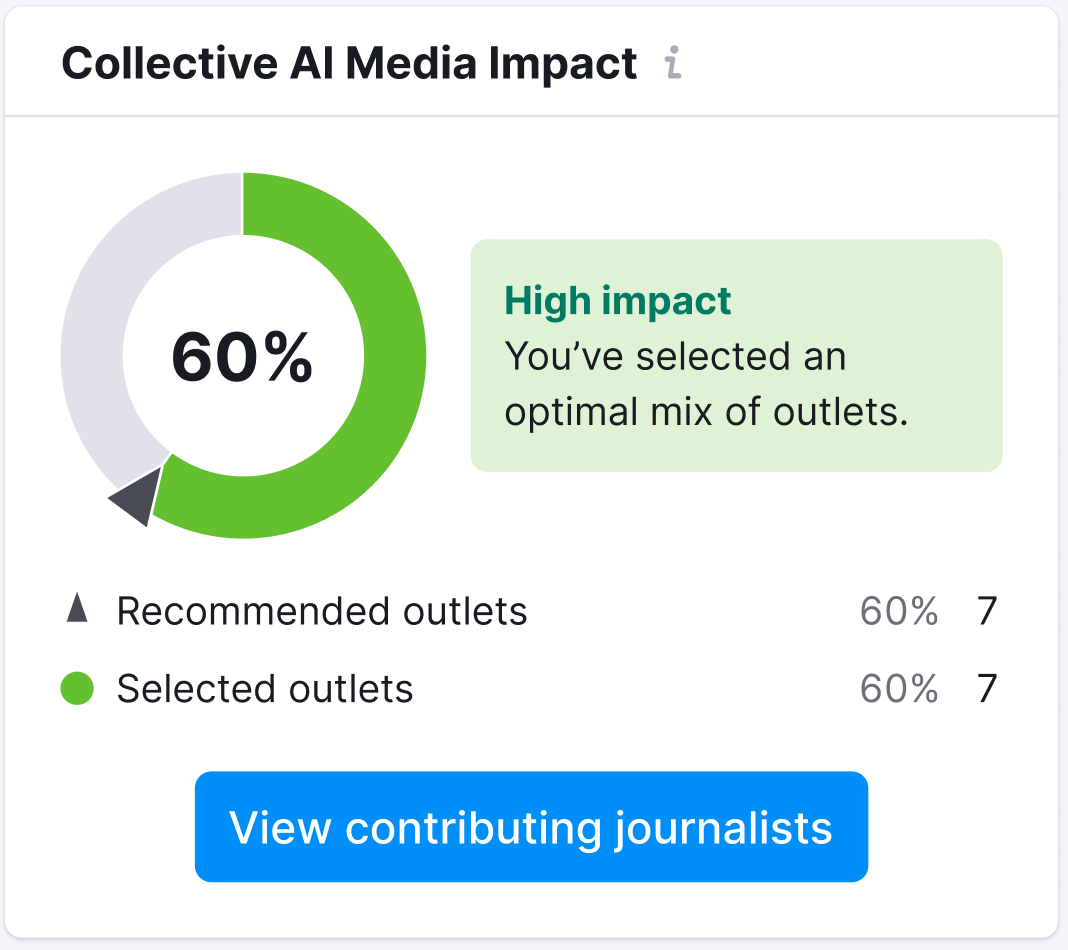Image resolution: width=1068 pixels, height=950 pixels.
Task: Click the High impact status badge
Action: 618,300
